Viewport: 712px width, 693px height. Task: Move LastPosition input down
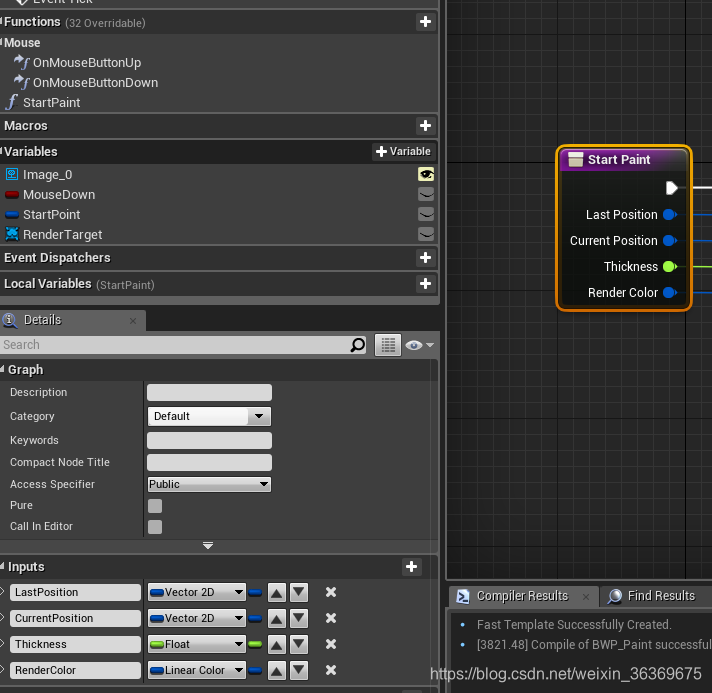coord(299,593)
